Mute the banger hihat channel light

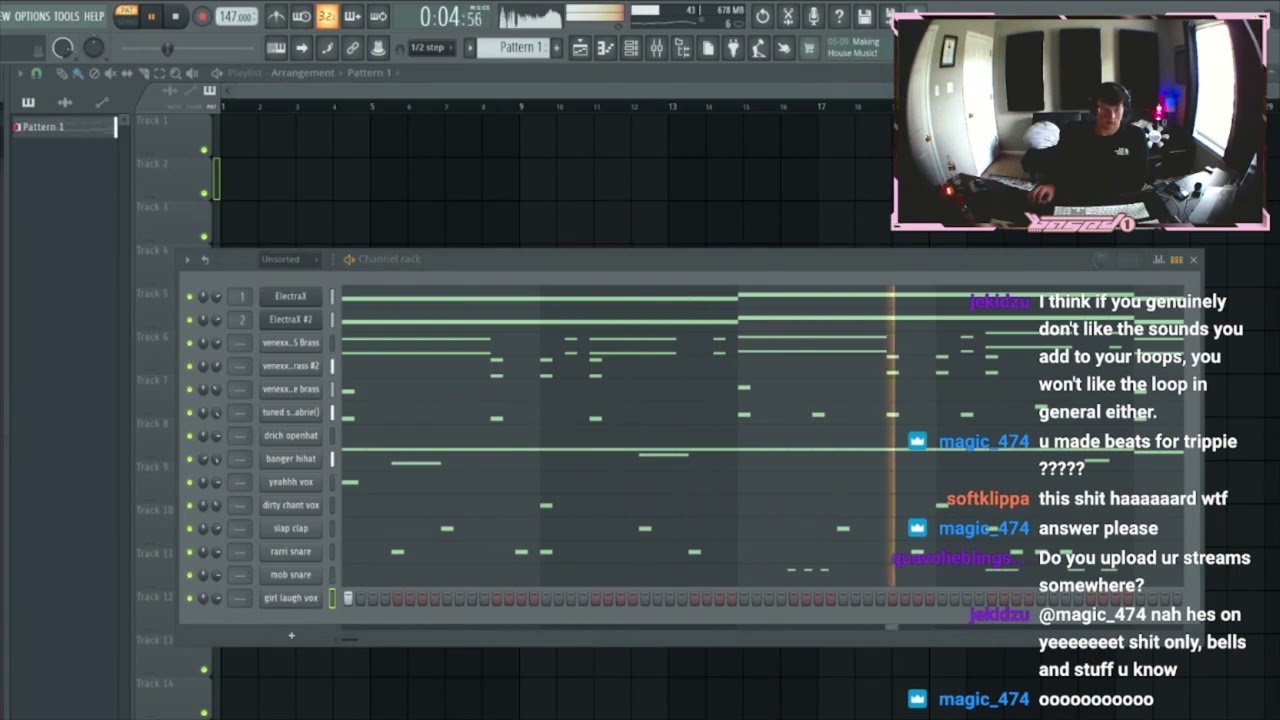coord(189,459)
